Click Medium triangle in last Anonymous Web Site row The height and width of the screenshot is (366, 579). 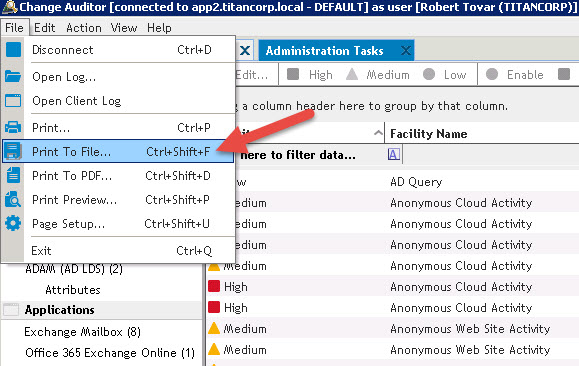[214, 349]
